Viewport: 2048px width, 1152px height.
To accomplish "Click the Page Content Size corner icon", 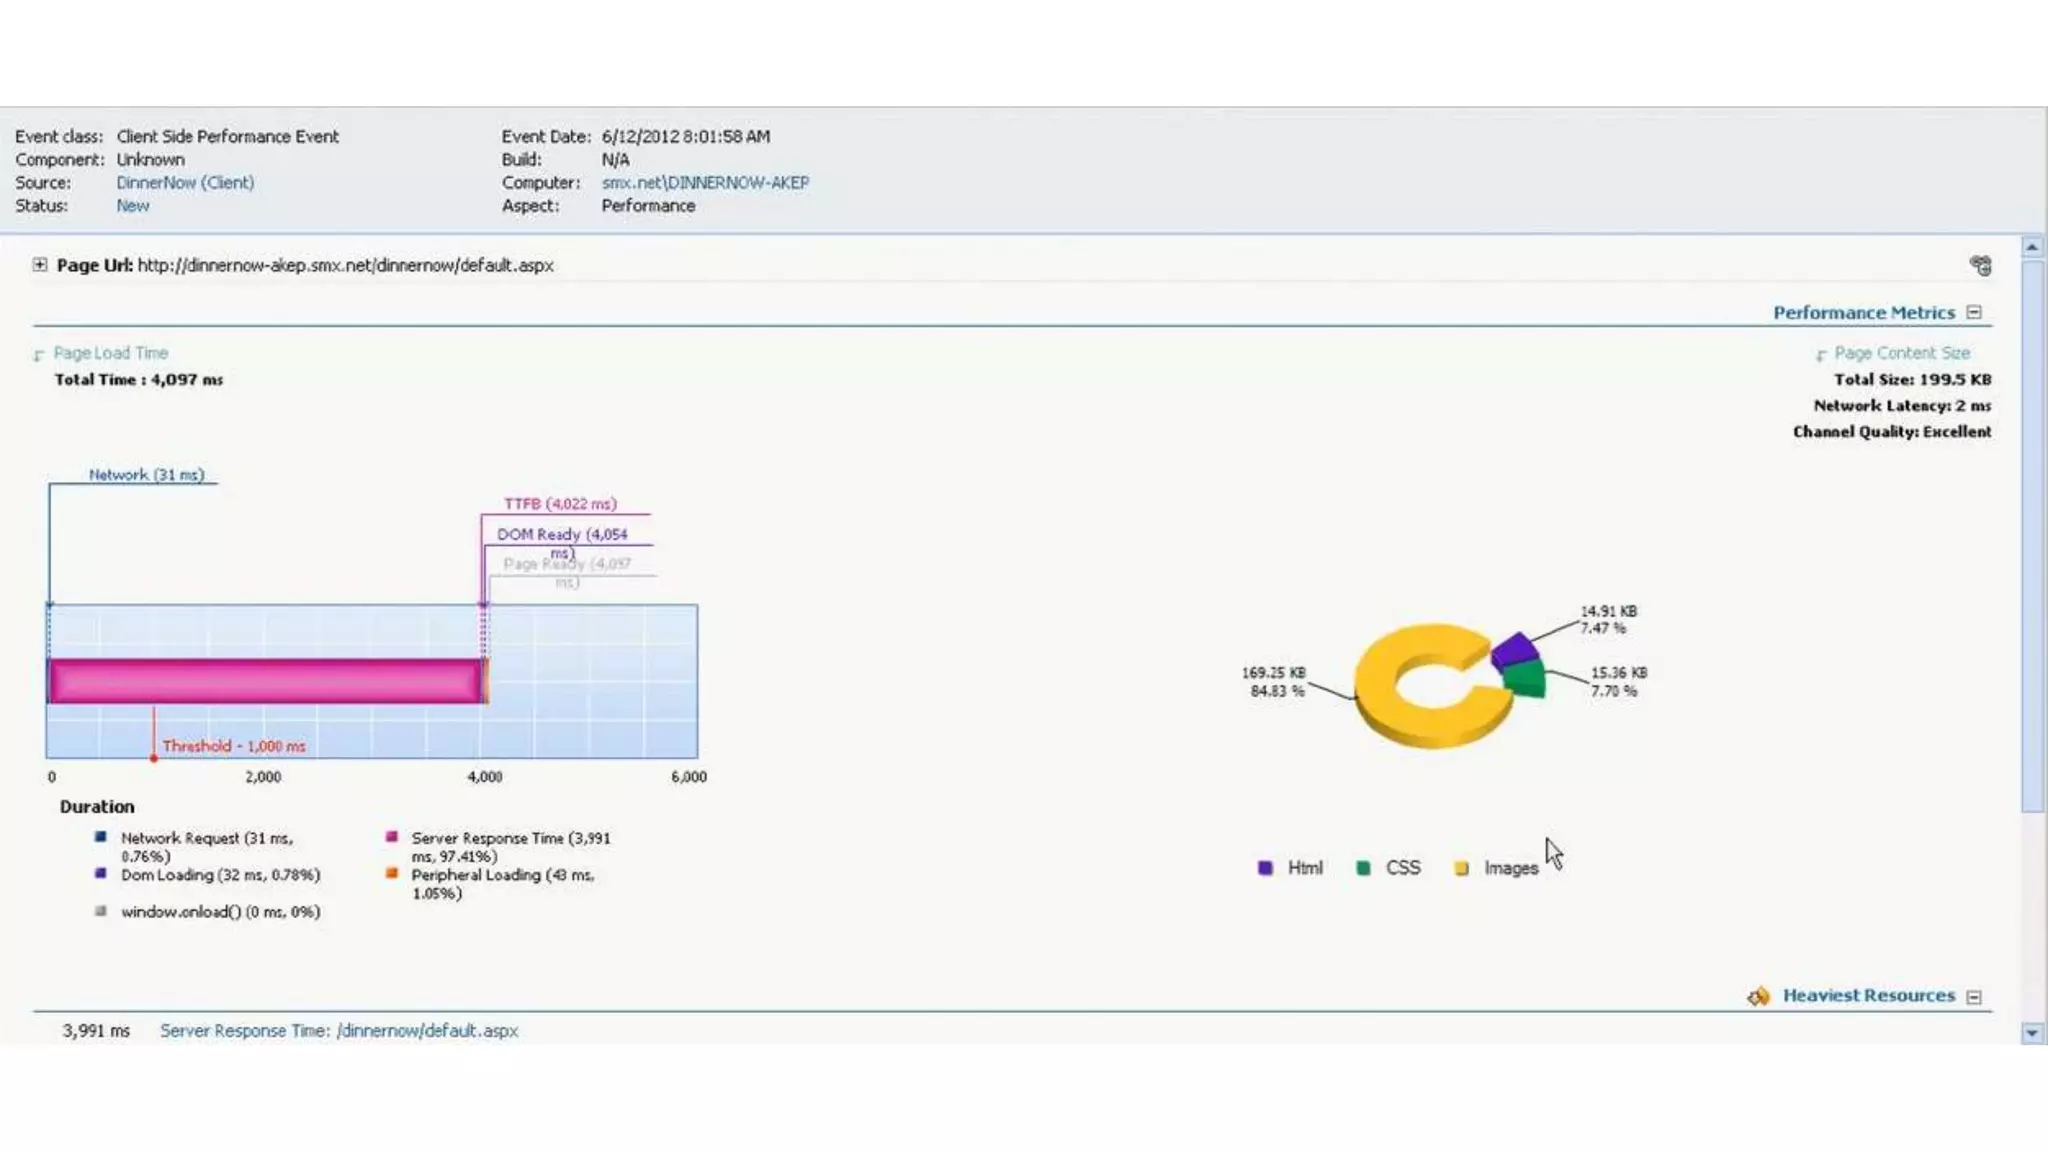I will point(1821,355).
